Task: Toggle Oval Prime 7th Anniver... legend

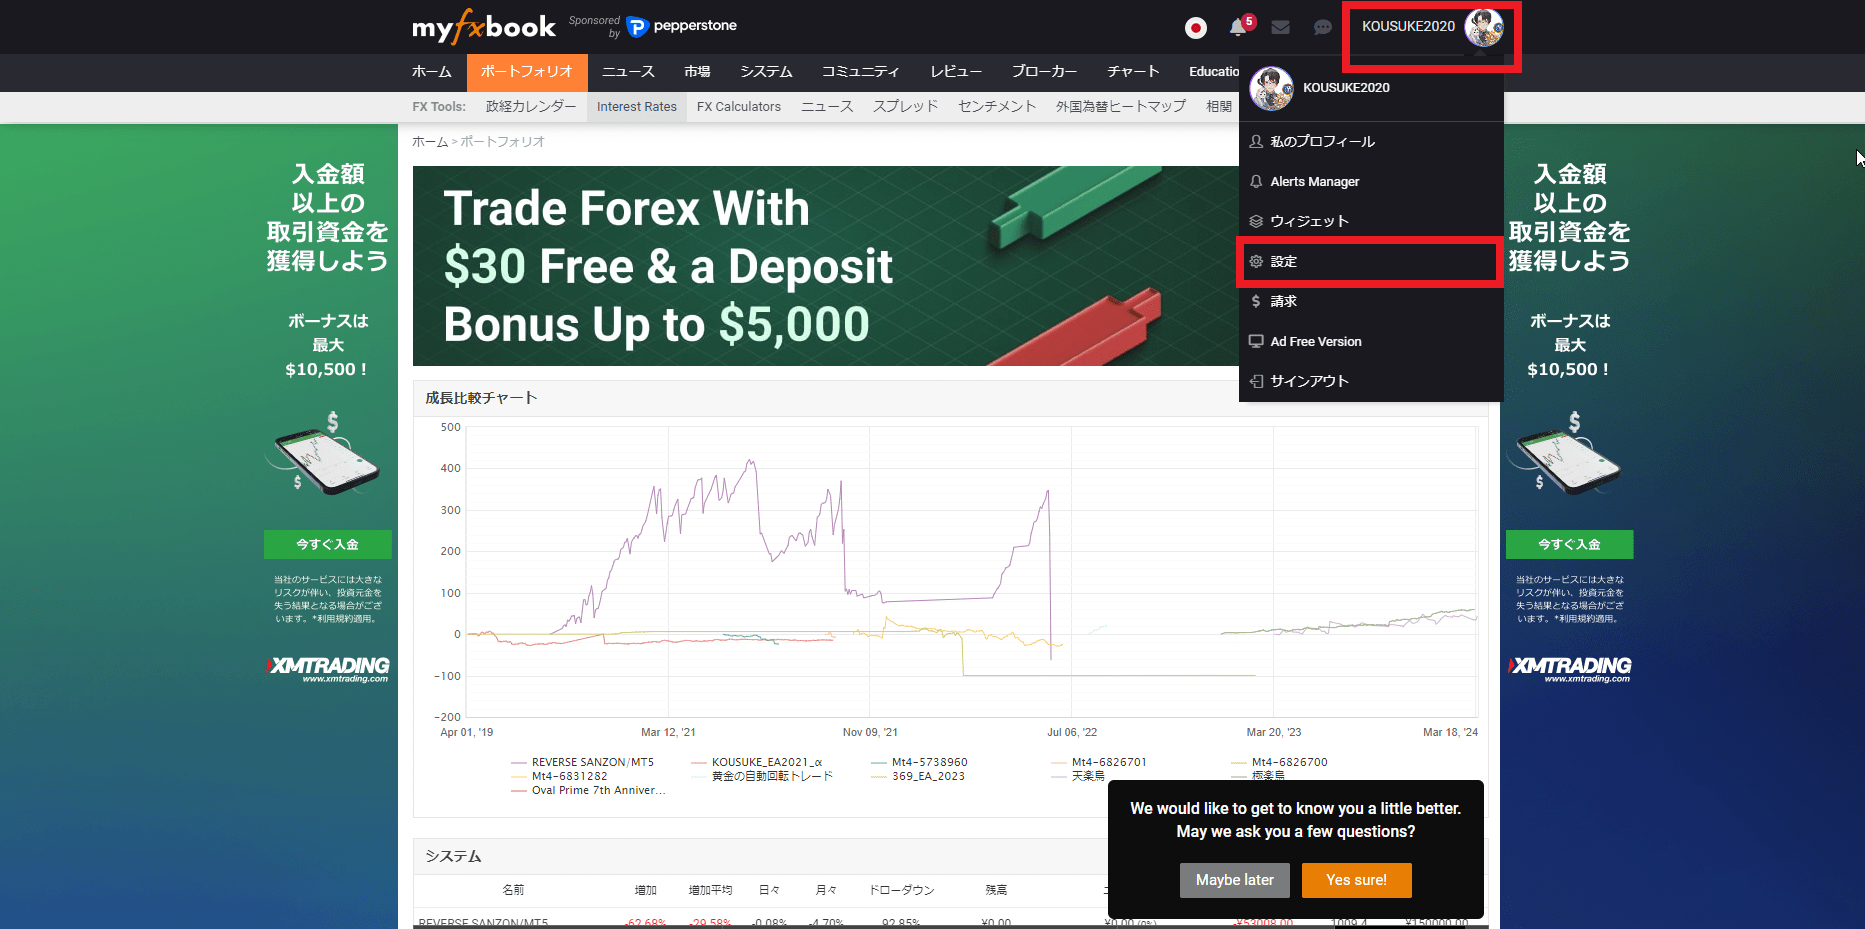Action: tap(589, 790)
